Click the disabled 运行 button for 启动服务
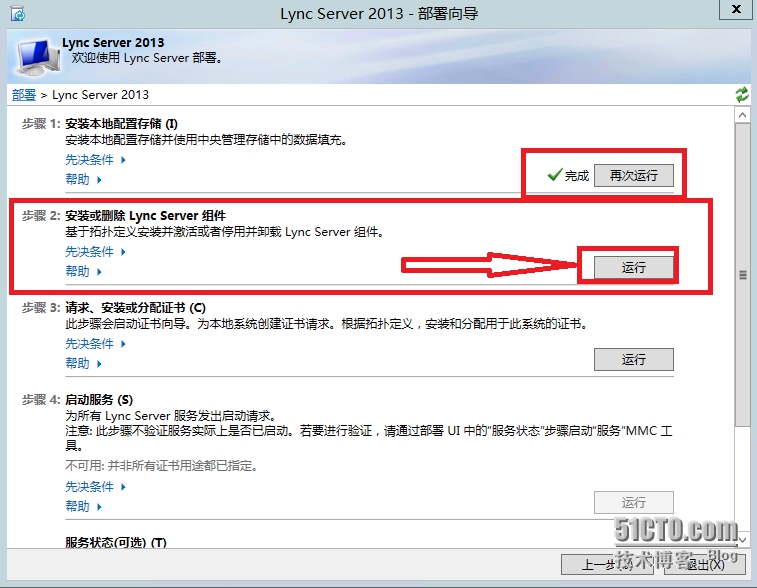 pyautogui.click(x=633, y=503)
